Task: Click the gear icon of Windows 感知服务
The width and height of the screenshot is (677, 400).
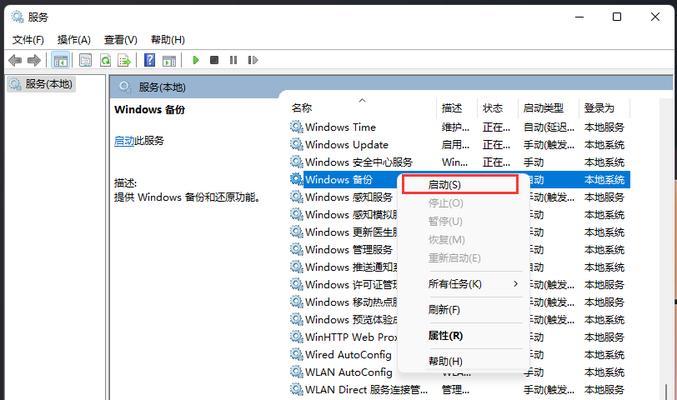Action: click(297, 197)
